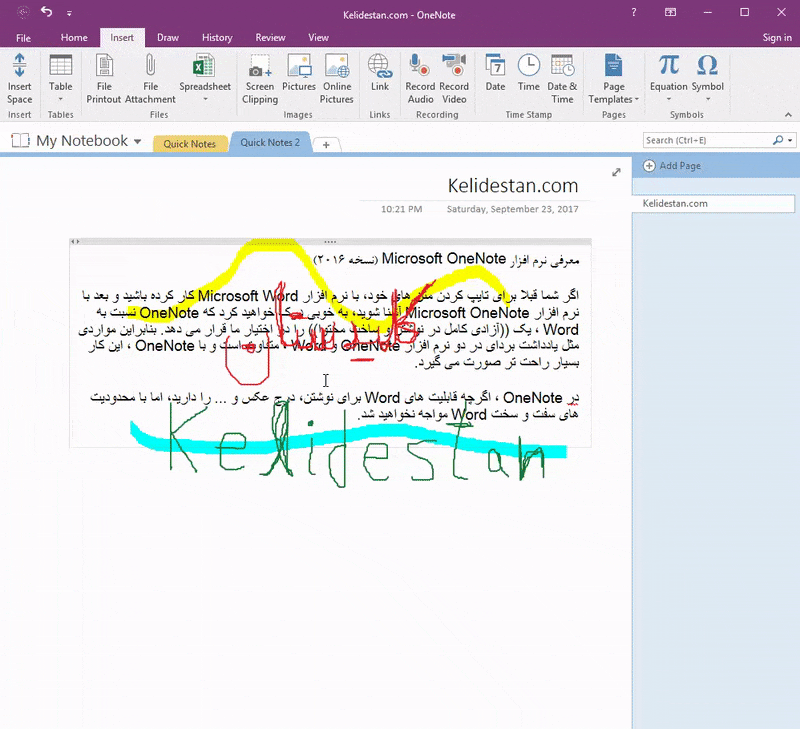
Task: Insert Pictures from the computer
Action: 299,74
